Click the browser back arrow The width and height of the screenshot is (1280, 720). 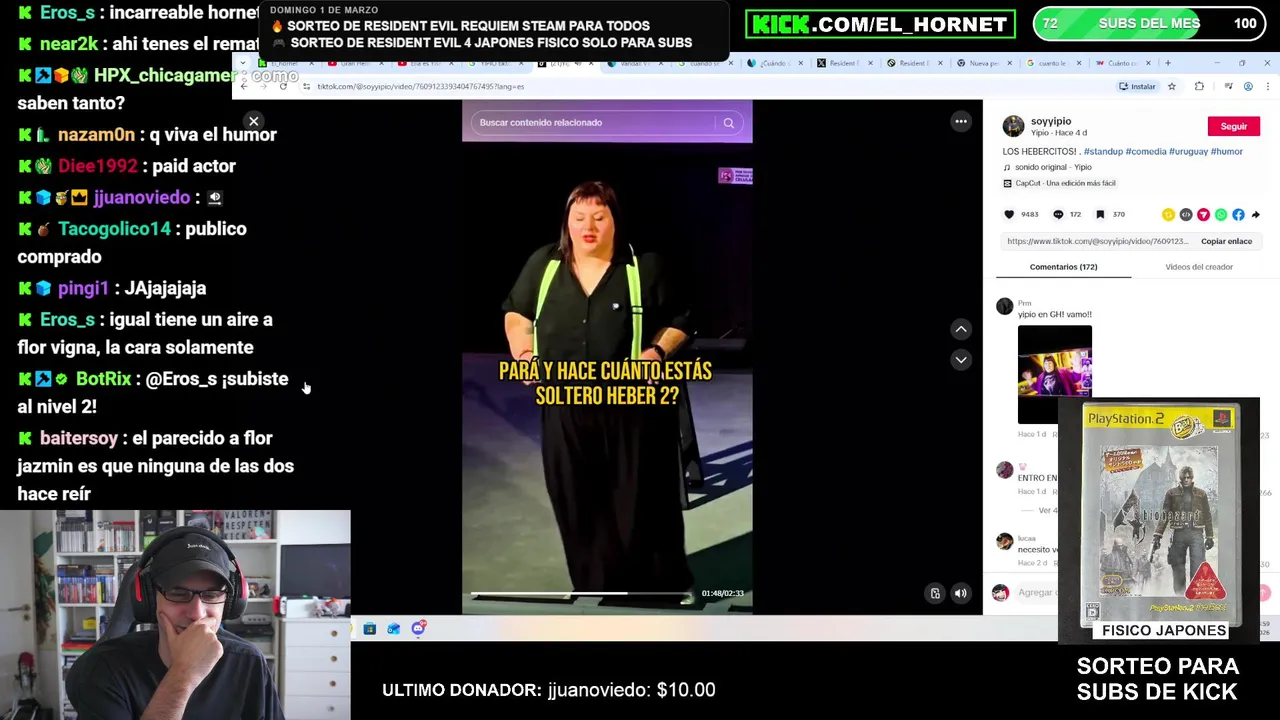[244, 86]
